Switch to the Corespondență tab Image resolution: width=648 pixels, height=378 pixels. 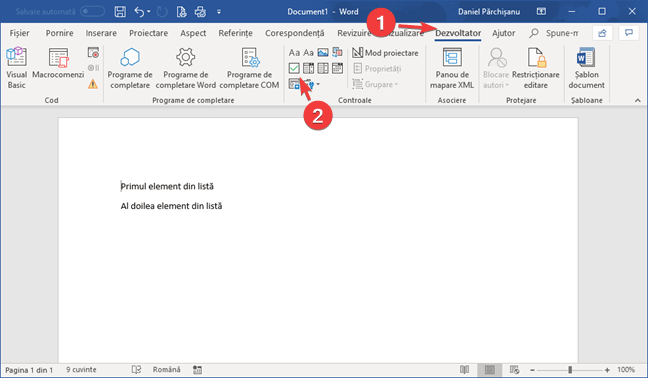pos(295,33)
